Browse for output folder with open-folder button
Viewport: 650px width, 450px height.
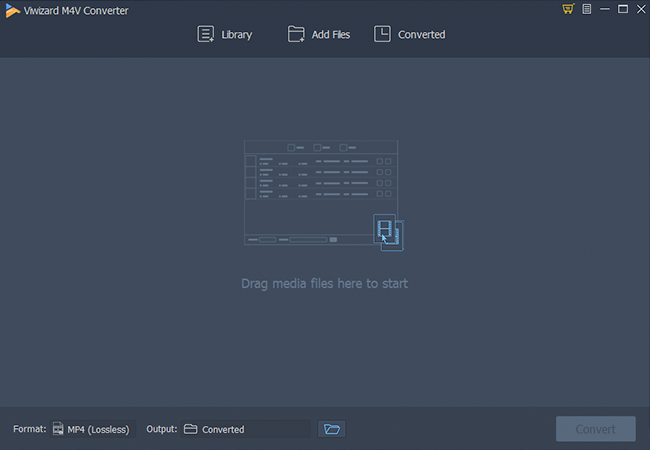[331, 429]
